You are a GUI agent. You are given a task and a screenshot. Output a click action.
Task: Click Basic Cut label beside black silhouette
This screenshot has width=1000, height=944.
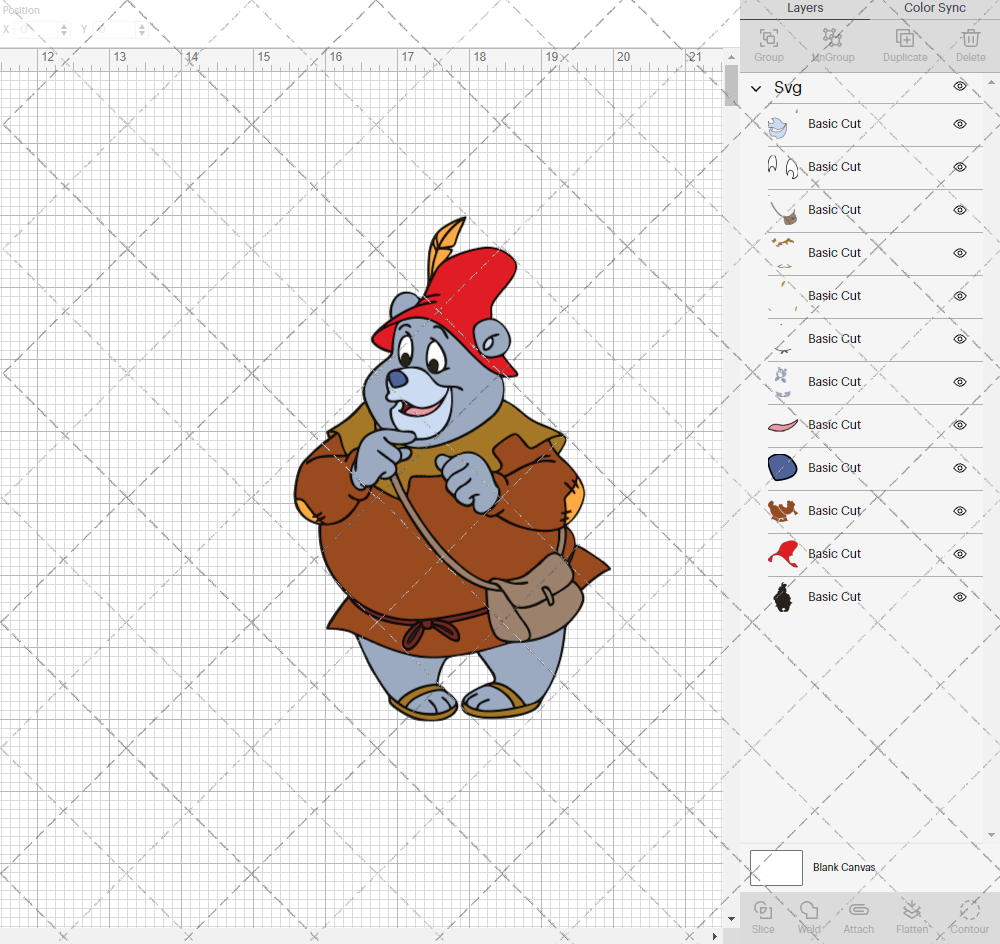pyautogui.click(x=834, y=596)
